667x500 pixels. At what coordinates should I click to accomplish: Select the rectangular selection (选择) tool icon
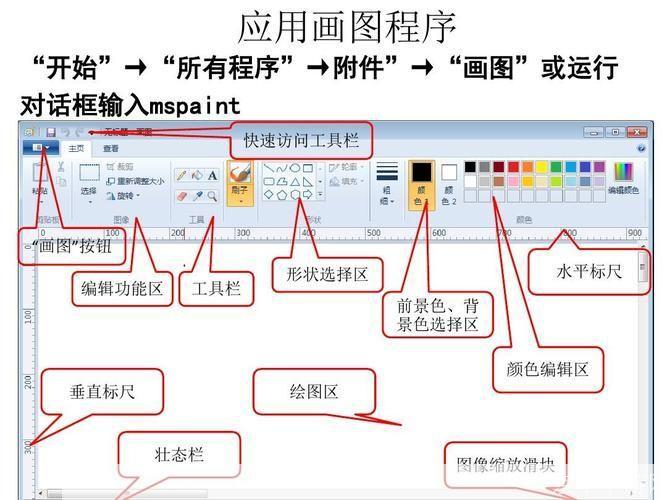coord(89,173)
